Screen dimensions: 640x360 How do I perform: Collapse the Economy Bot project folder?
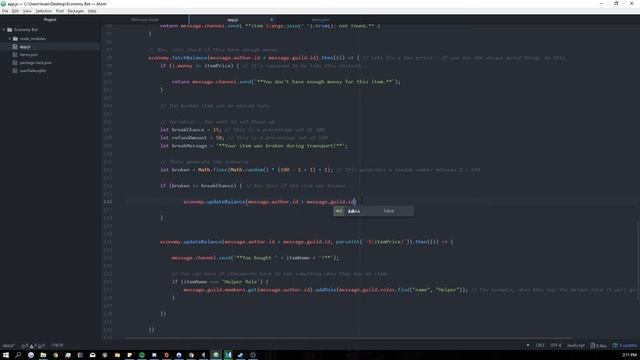[4, 30]
